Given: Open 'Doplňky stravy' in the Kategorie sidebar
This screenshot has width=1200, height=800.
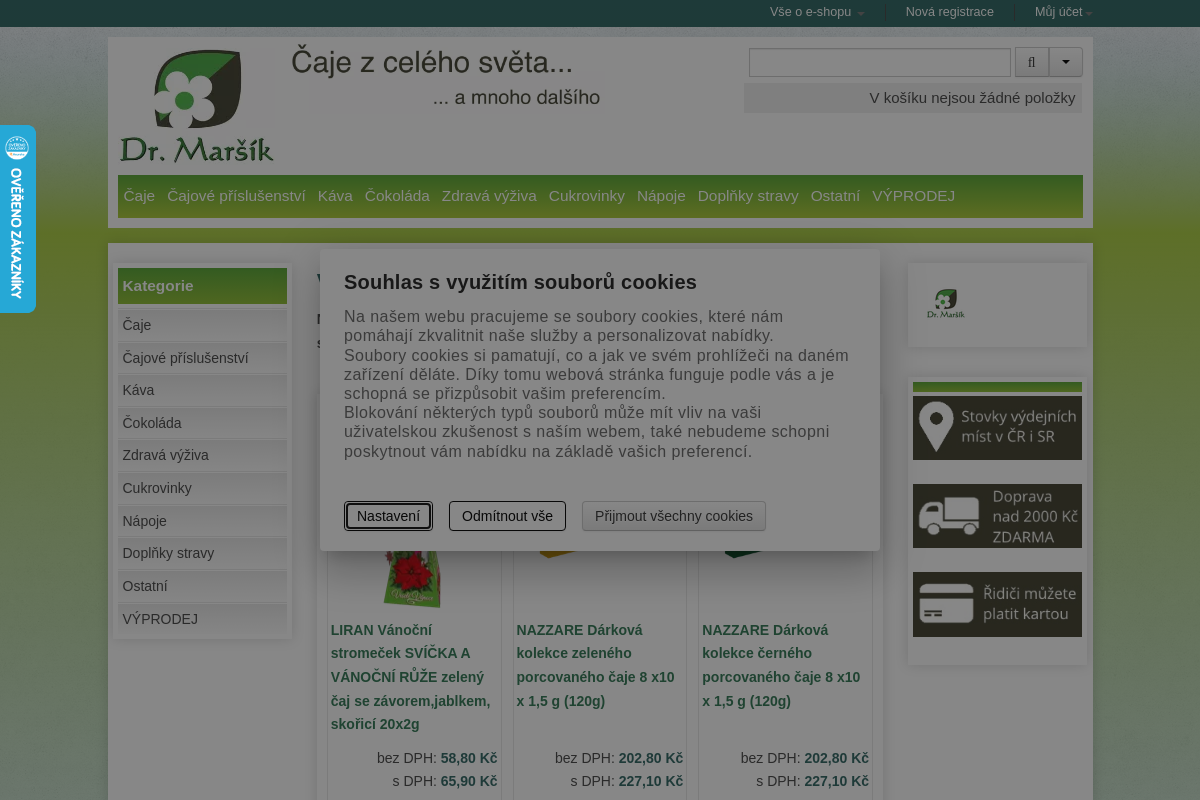Looking at the screenshot, I should pos(202,553).
